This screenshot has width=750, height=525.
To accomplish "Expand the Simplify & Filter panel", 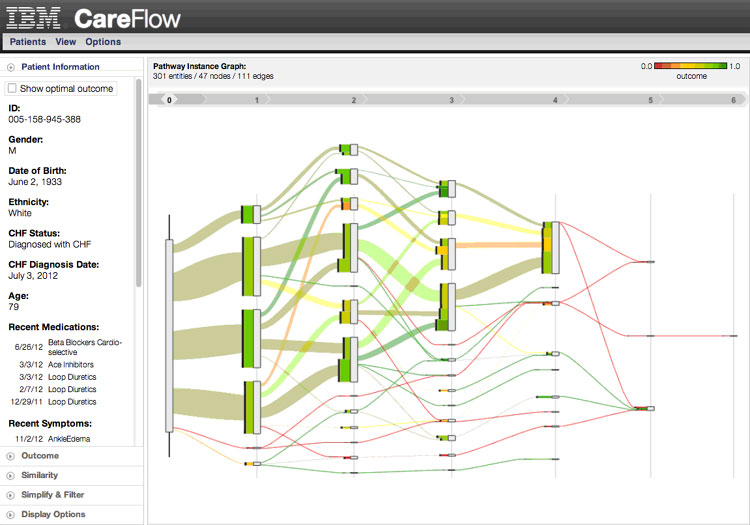I will coord(11,495).
